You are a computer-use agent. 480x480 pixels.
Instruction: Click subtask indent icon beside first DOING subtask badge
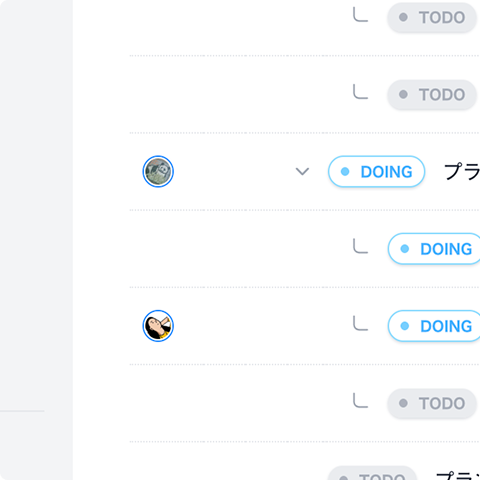(361, 246)
